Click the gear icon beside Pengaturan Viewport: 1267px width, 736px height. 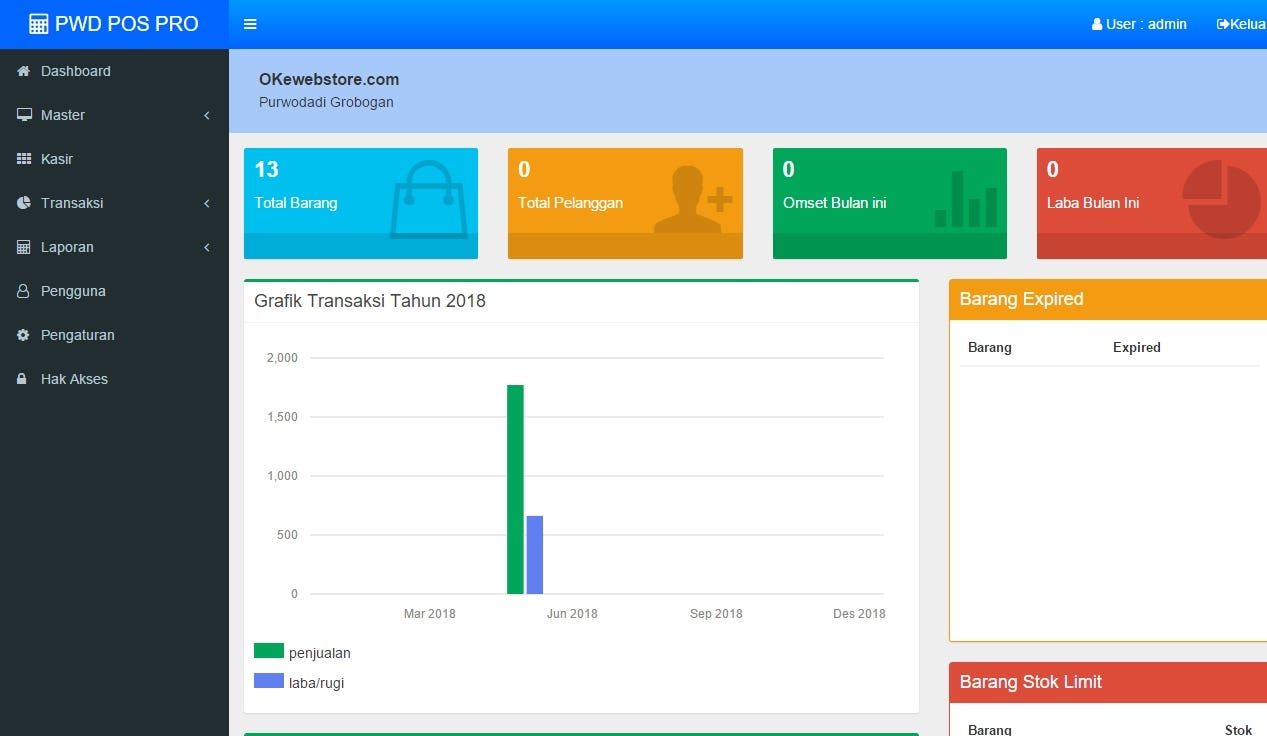tap(23, 335)
